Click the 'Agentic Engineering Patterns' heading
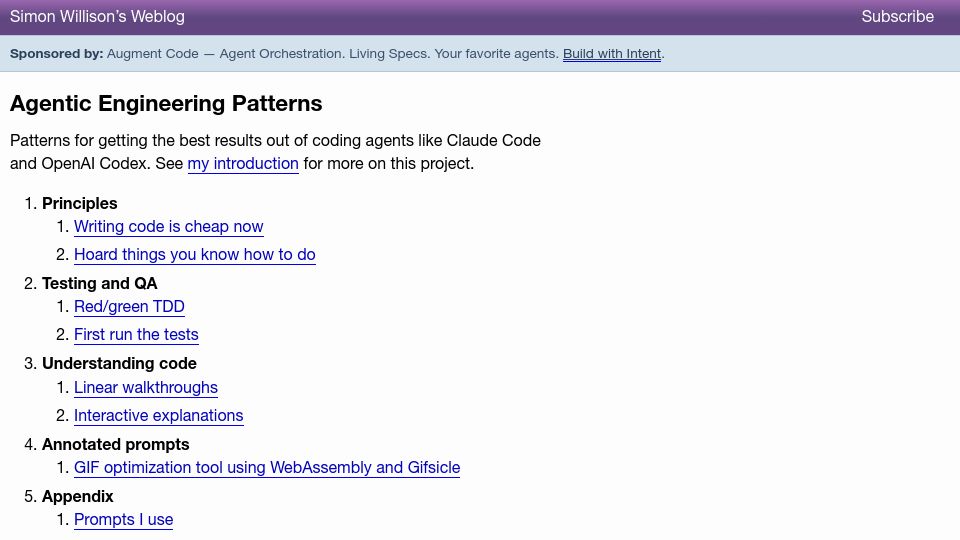The image size is (960, 540). click(x=166, y=103)
